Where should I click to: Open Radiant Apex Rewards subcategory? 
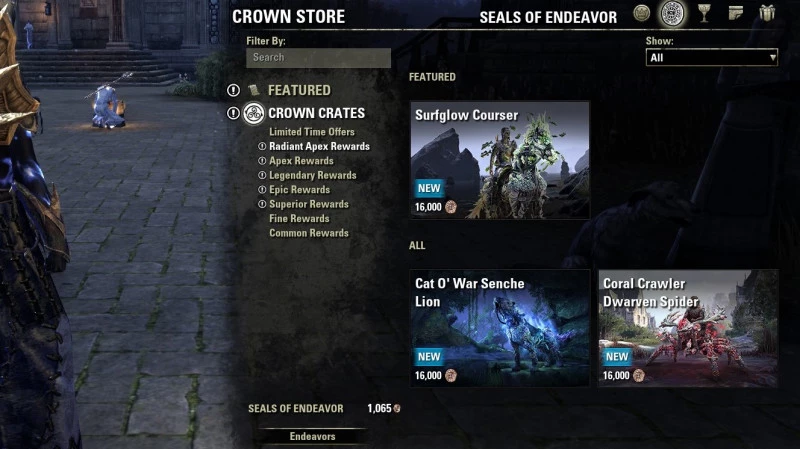[319, 146]
